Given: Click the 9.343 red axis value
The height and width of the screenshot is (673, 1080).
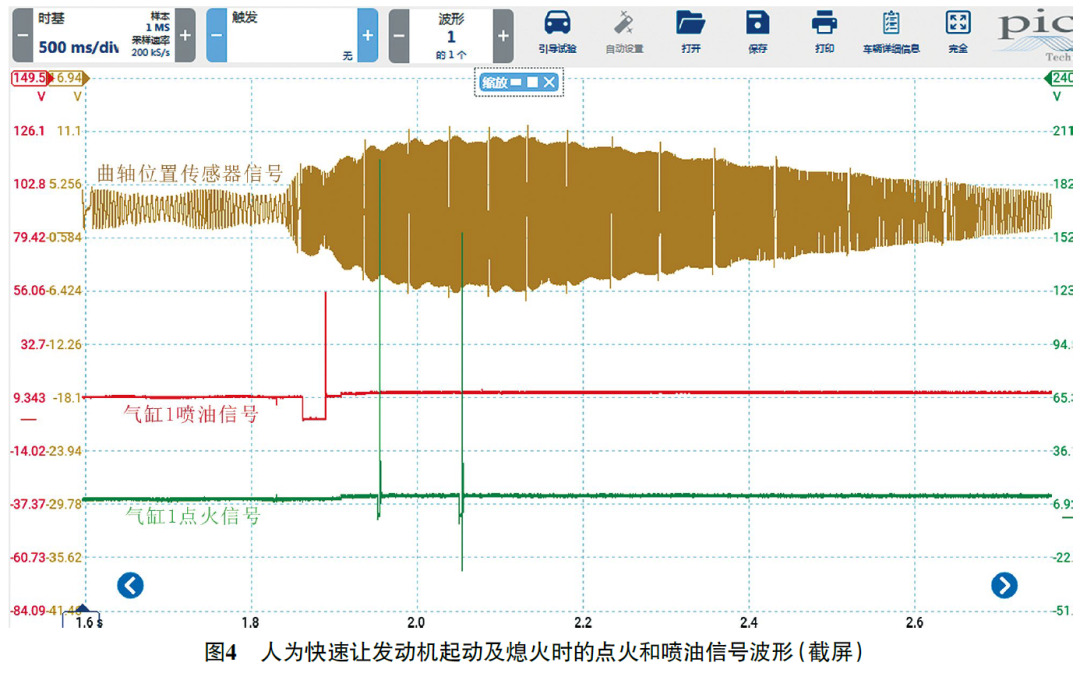Looking at the screenshot, I should [30, 398].
